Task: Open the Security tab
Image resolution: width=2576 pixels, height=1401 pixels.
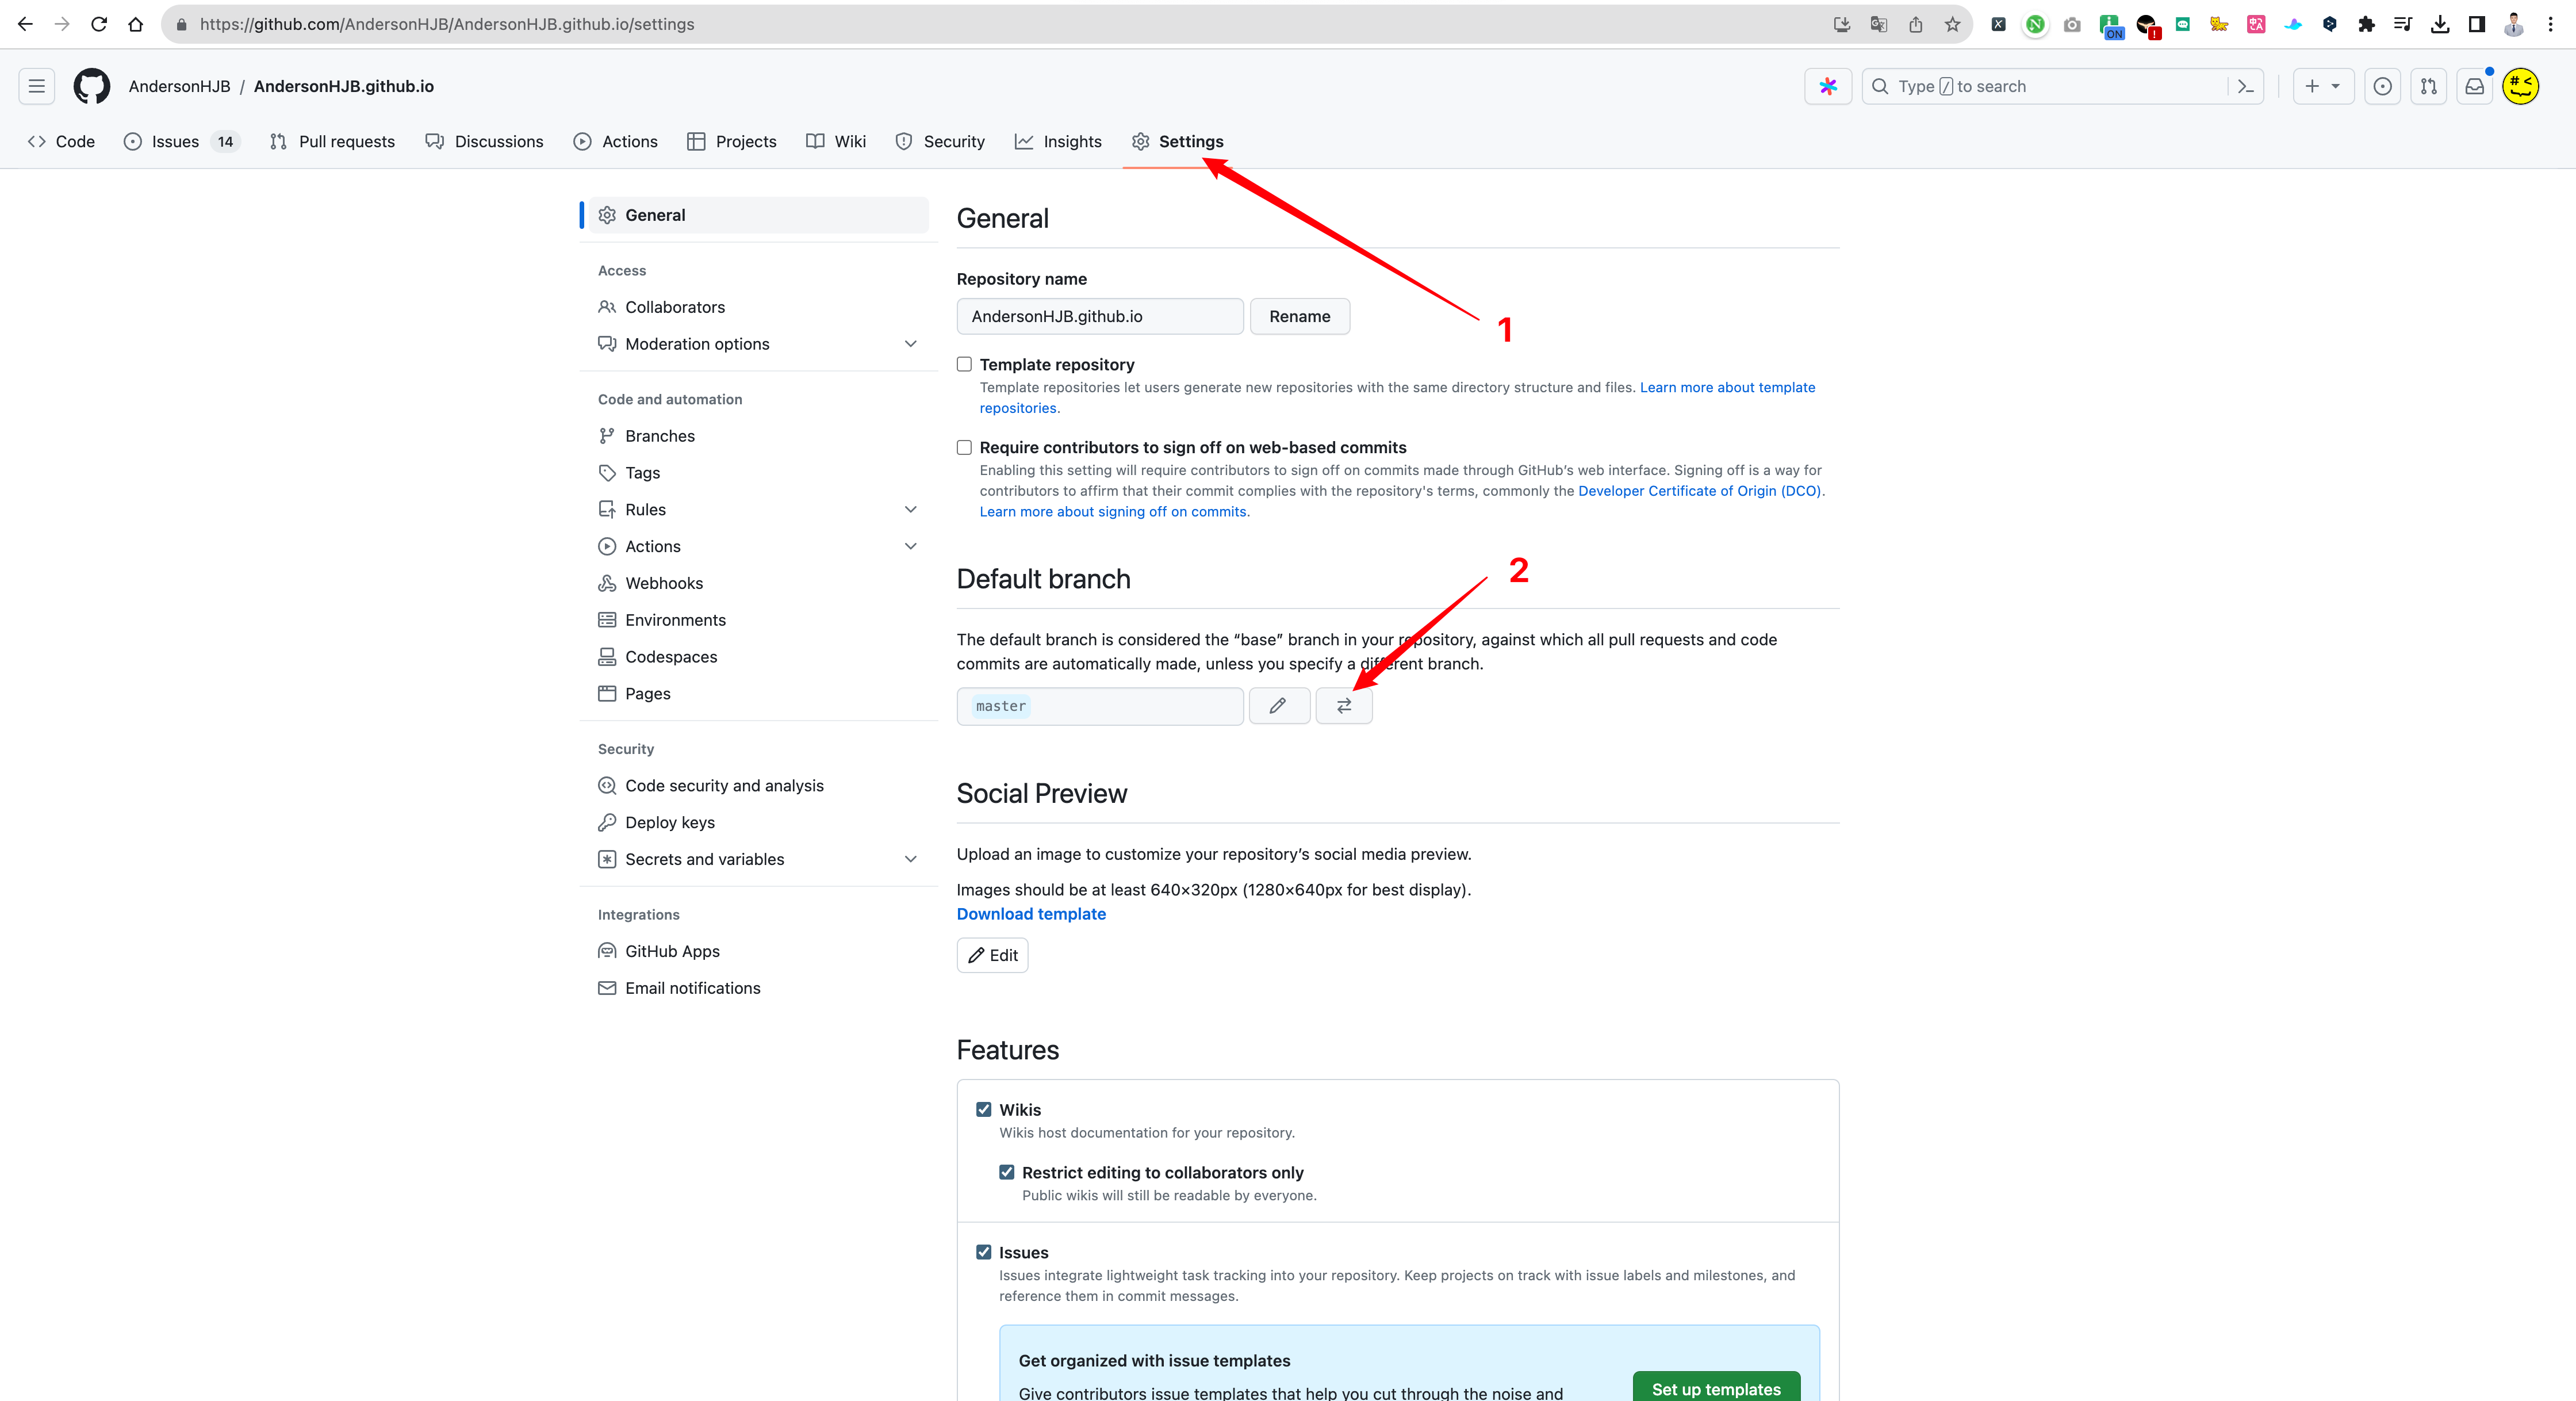Action: (940, 141)
